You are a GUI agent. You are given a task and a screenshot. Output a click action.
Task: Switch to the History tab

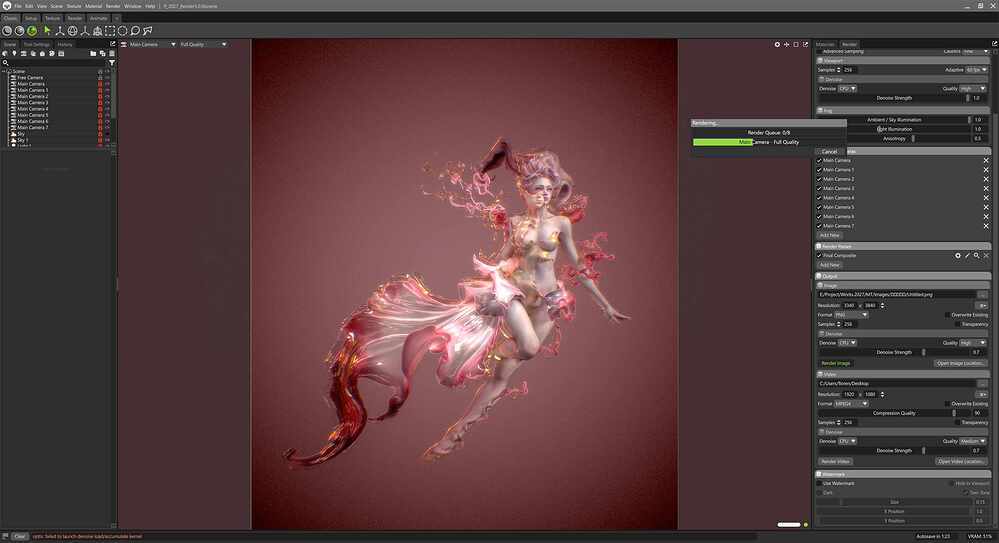tap(65, 45)
